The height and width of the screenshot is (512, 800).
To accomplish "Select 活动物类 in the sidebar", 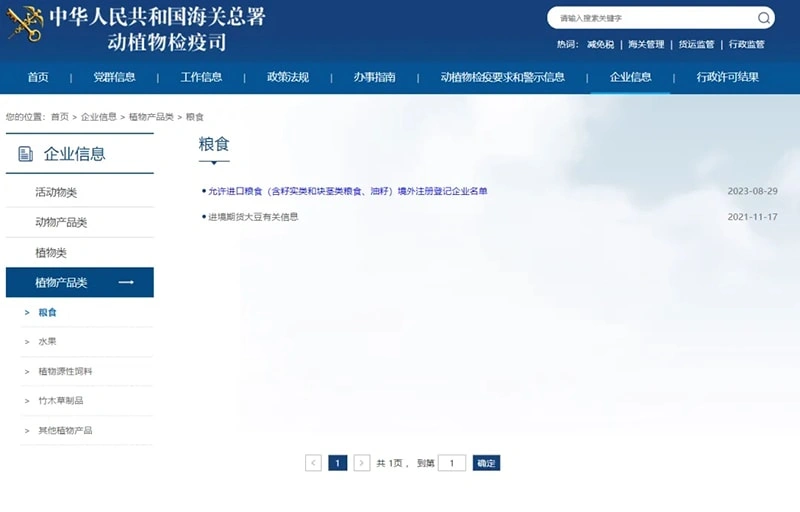I will [x=56, y=192].
